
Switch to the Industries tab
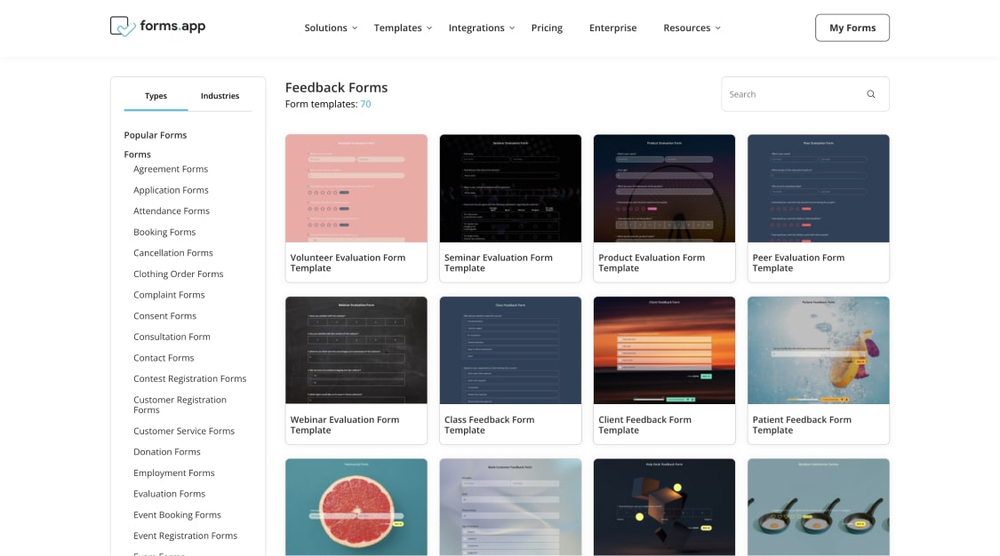(220, 96)
